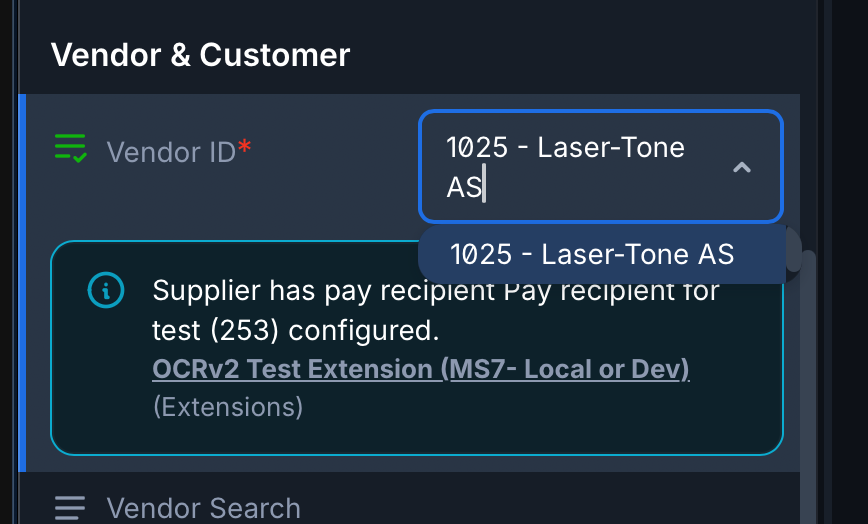The width and height of the screenshot is (868, 524).
Task: Click the red required asterisk on Vendor ID
Action: pyautogui.click(x=244, y=151)
